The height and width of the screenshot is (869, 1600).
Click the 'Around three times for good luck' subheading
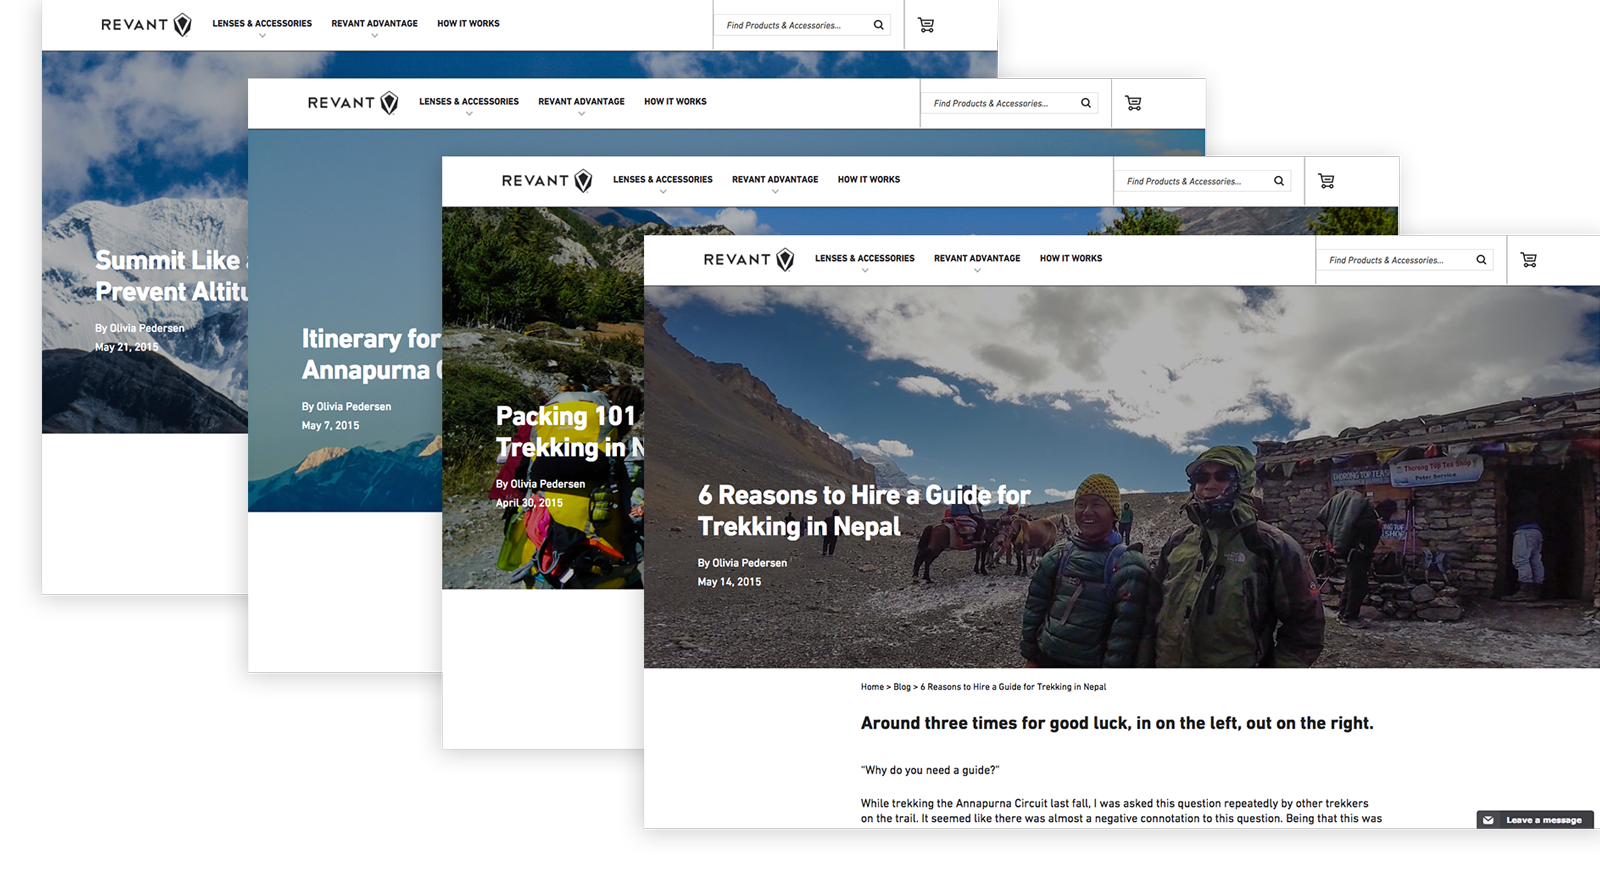1117,723
